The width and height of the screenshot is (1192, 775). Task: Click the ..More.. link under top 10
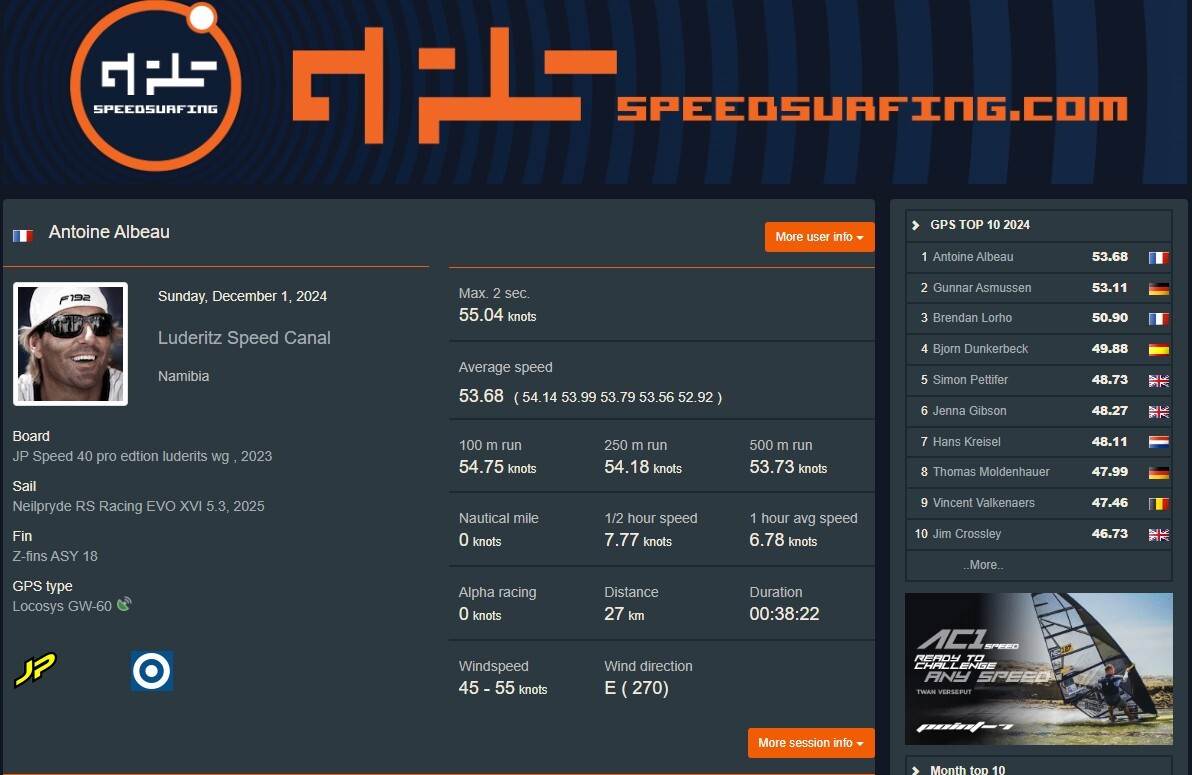(x=983, y=565)
